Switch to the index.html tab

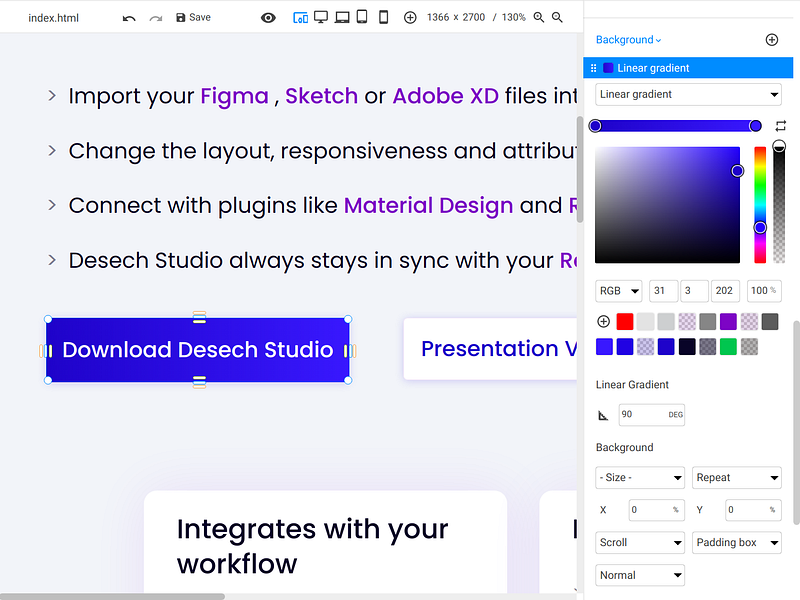[53, 17]
